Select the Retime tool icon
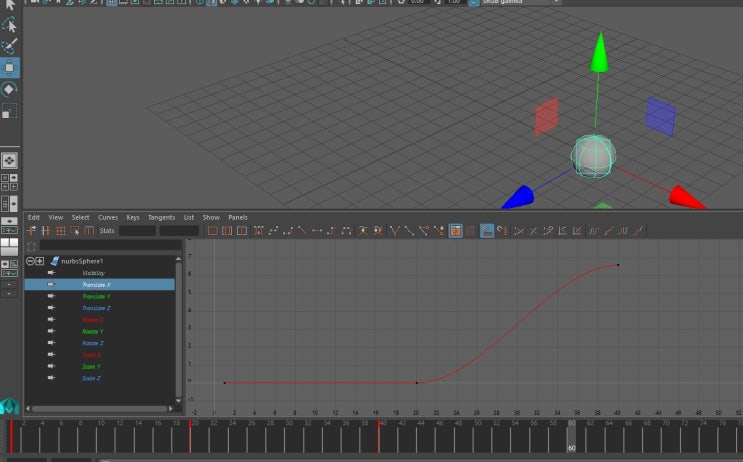The image size is (743, 462). click(x=89, y=231)
